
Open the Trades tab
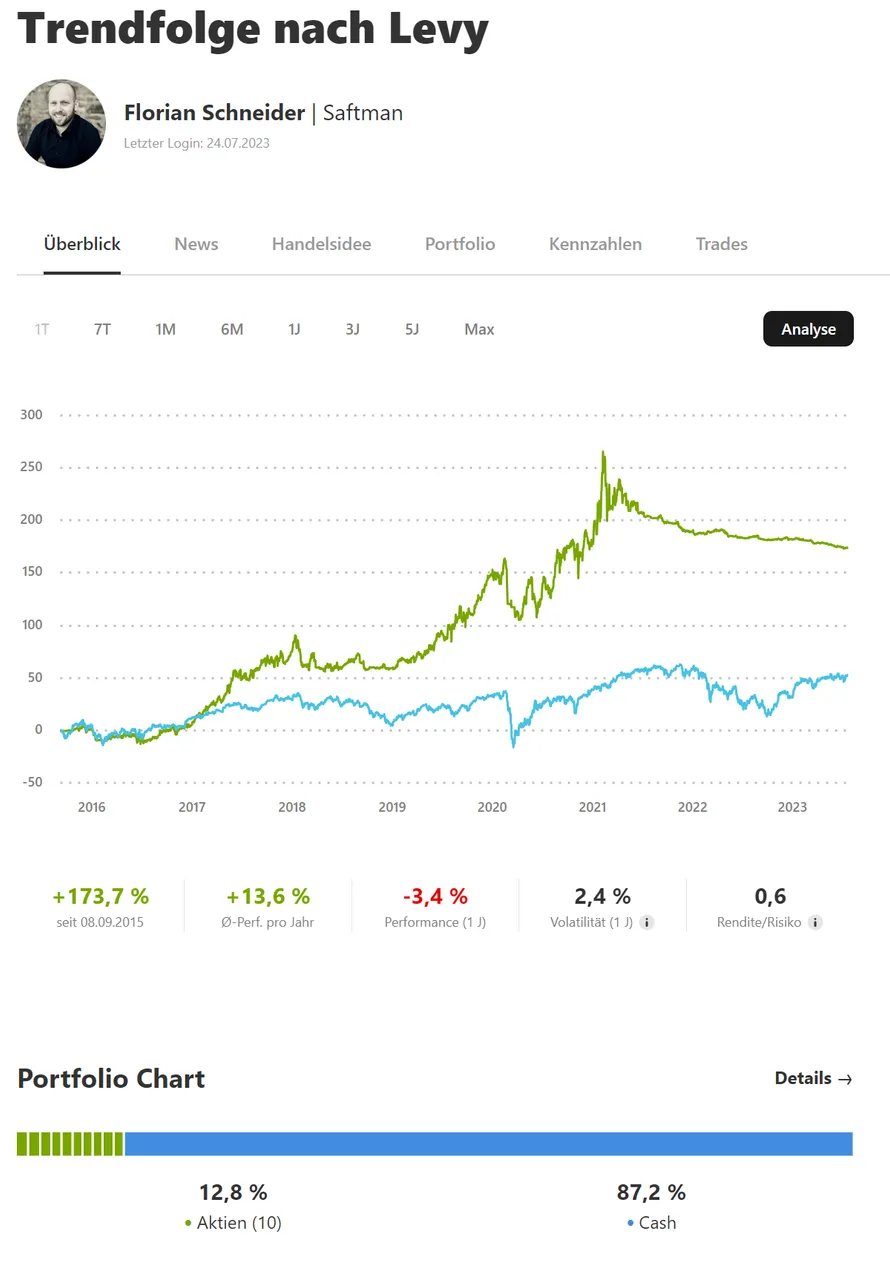[722, 244]
